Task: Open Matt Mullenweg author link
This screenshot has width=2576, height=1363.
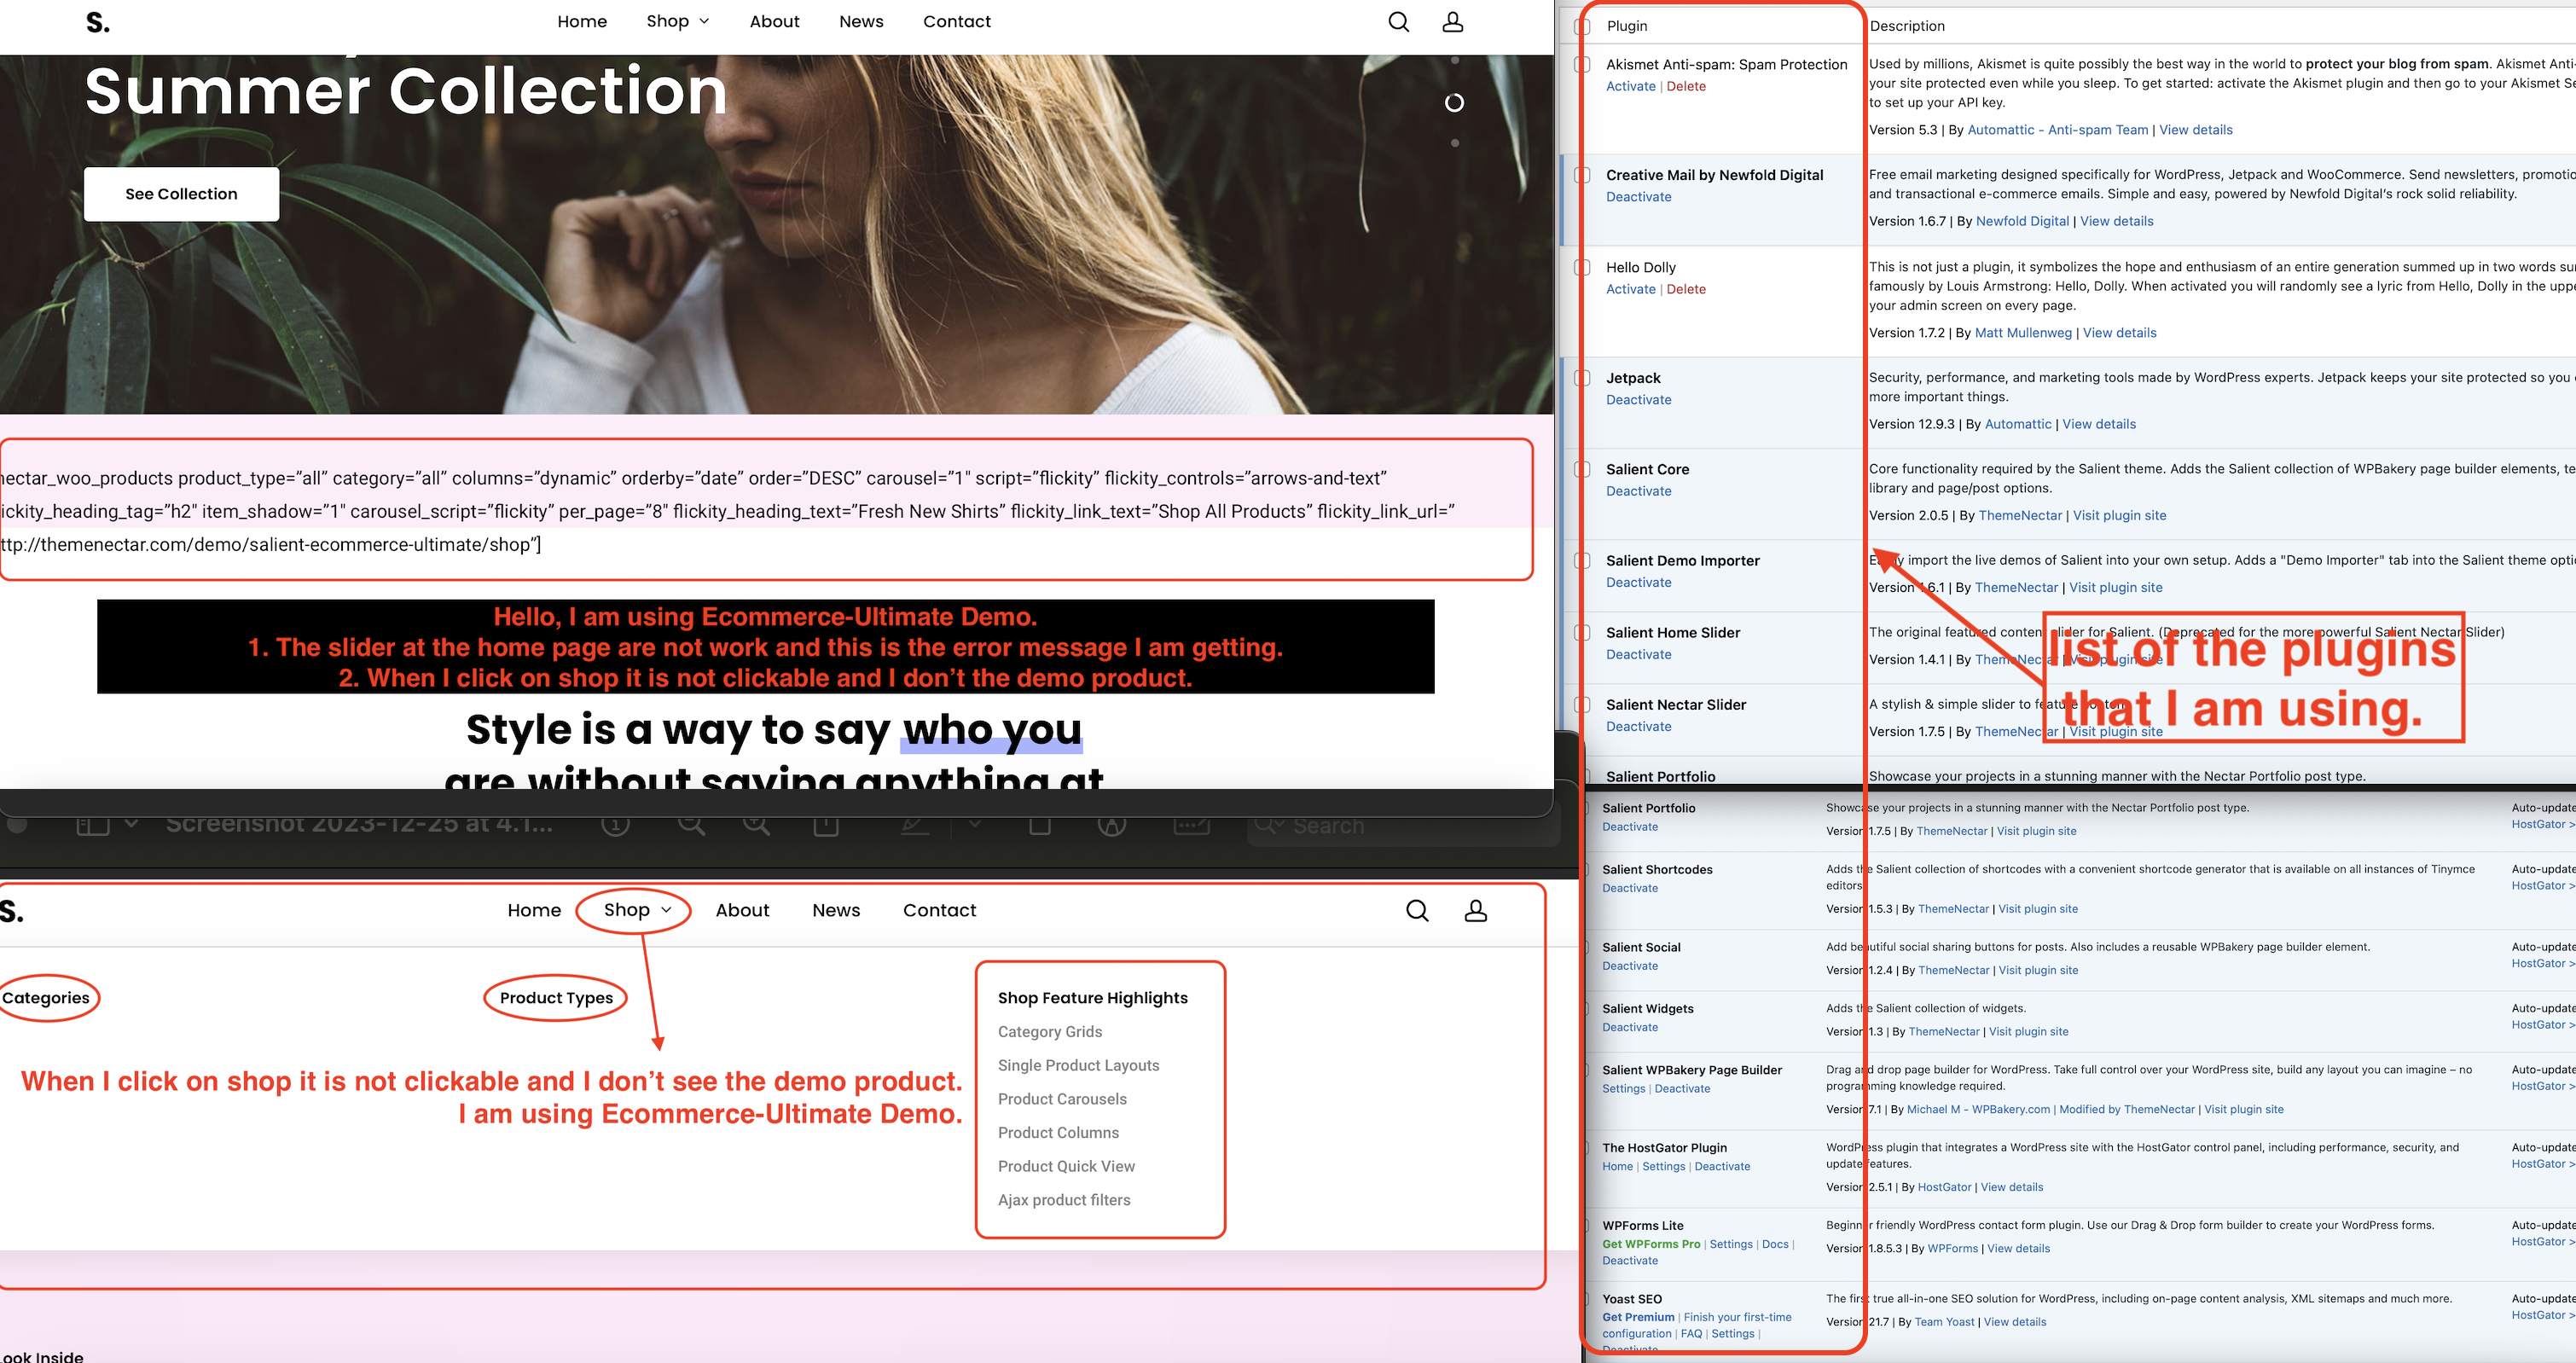Action: click(2023, 333)
